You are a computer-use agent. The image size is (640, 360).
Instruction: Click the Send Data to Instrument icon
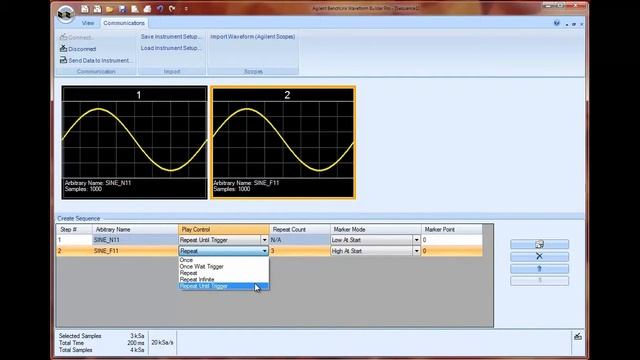pos(63,60)
